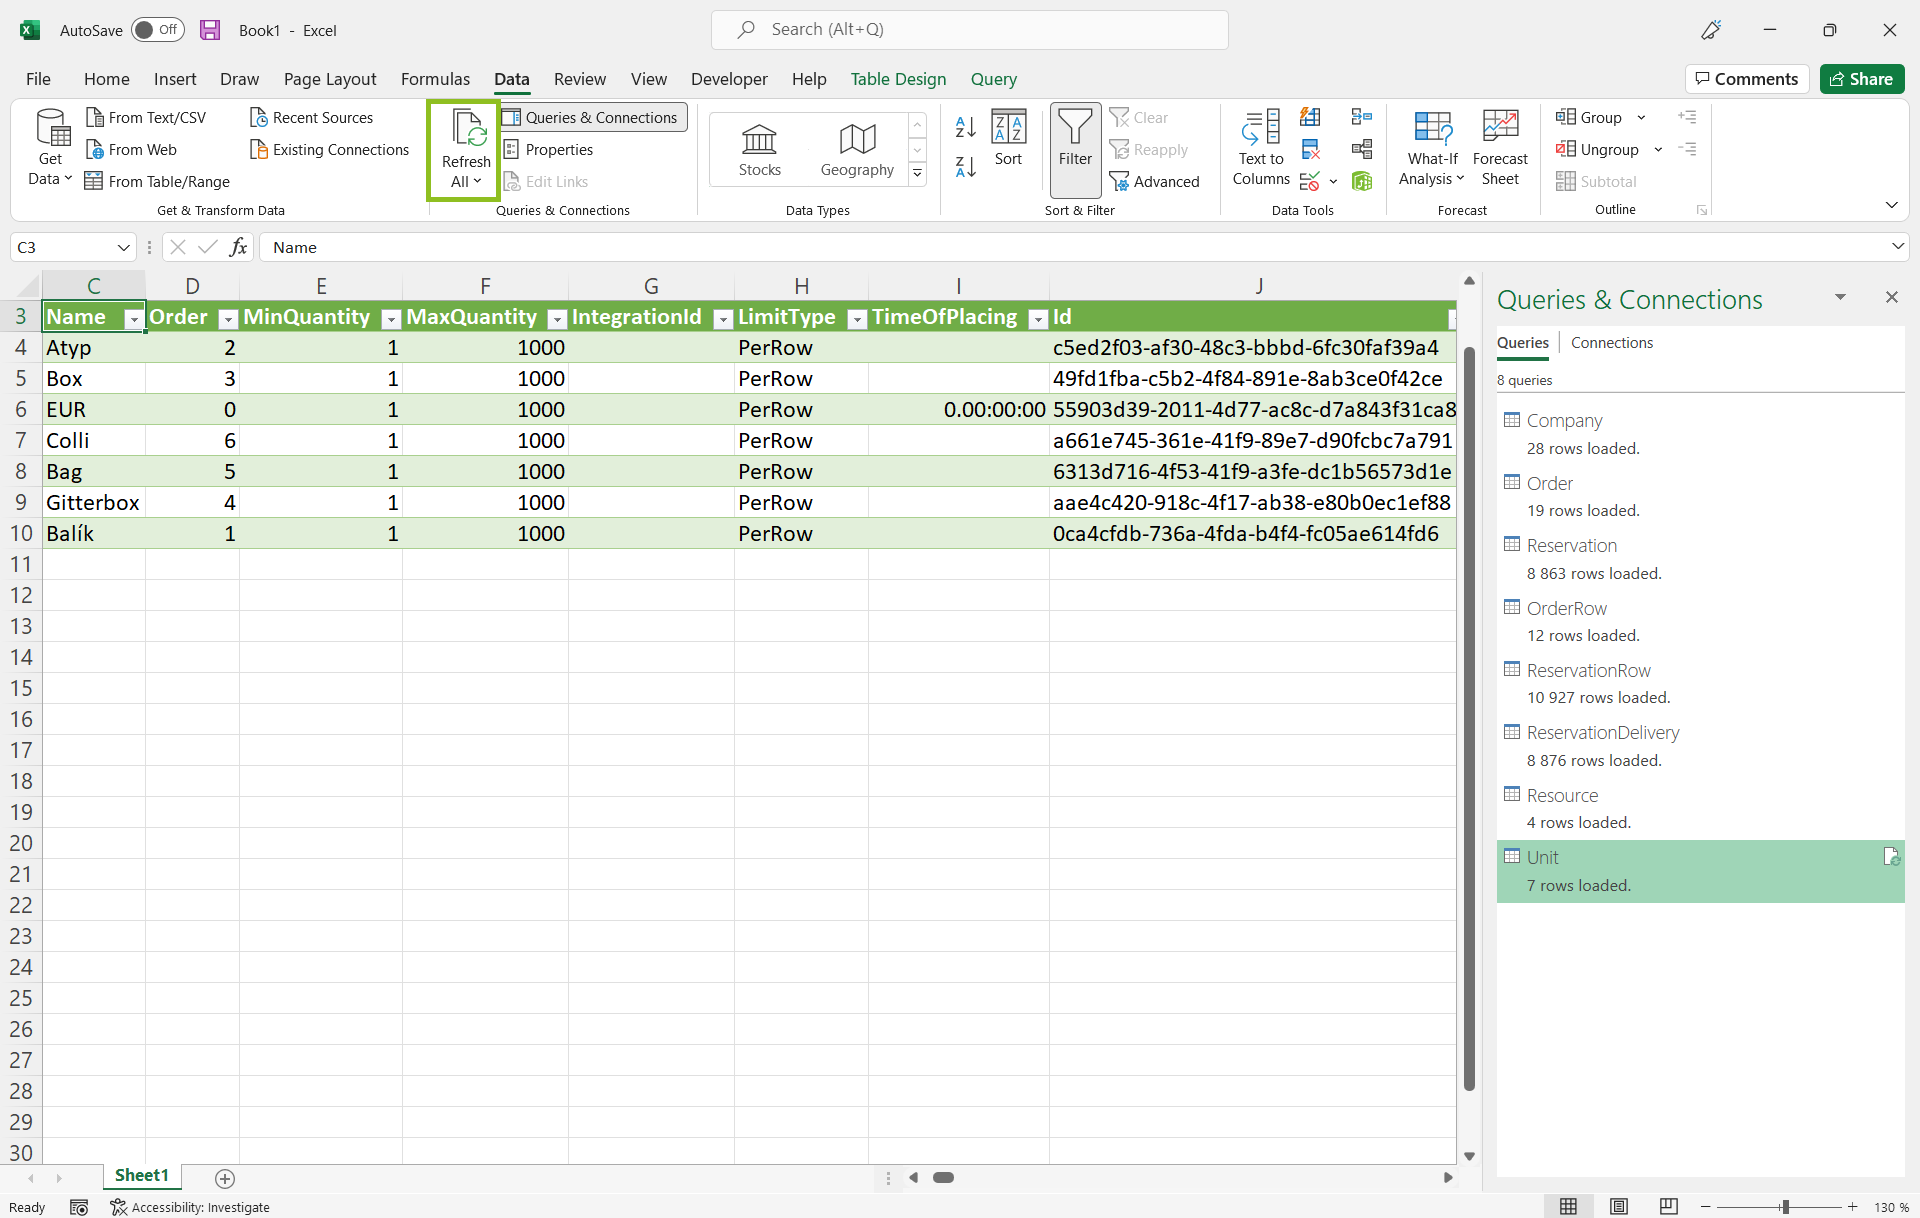
Task: Click the Filter funnel button
Action: [1075, 140]
